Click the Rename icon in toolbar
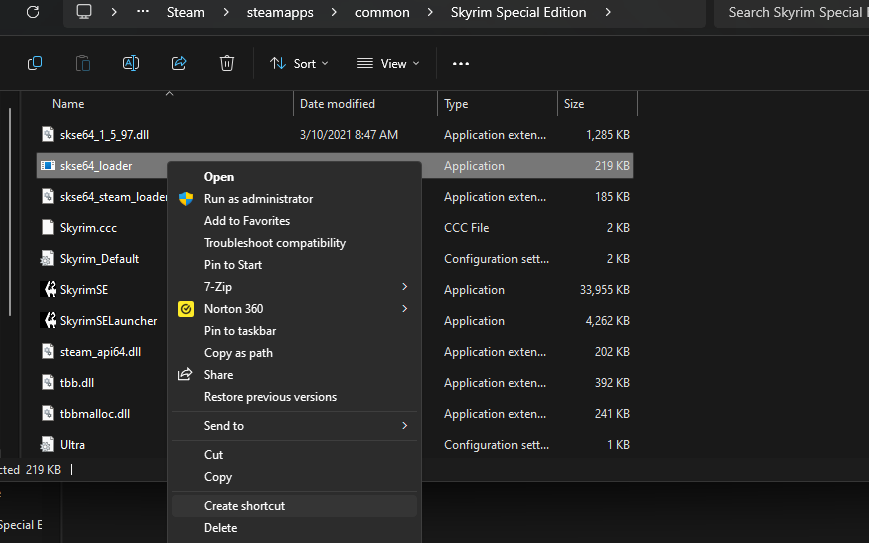 click(131, 63)
